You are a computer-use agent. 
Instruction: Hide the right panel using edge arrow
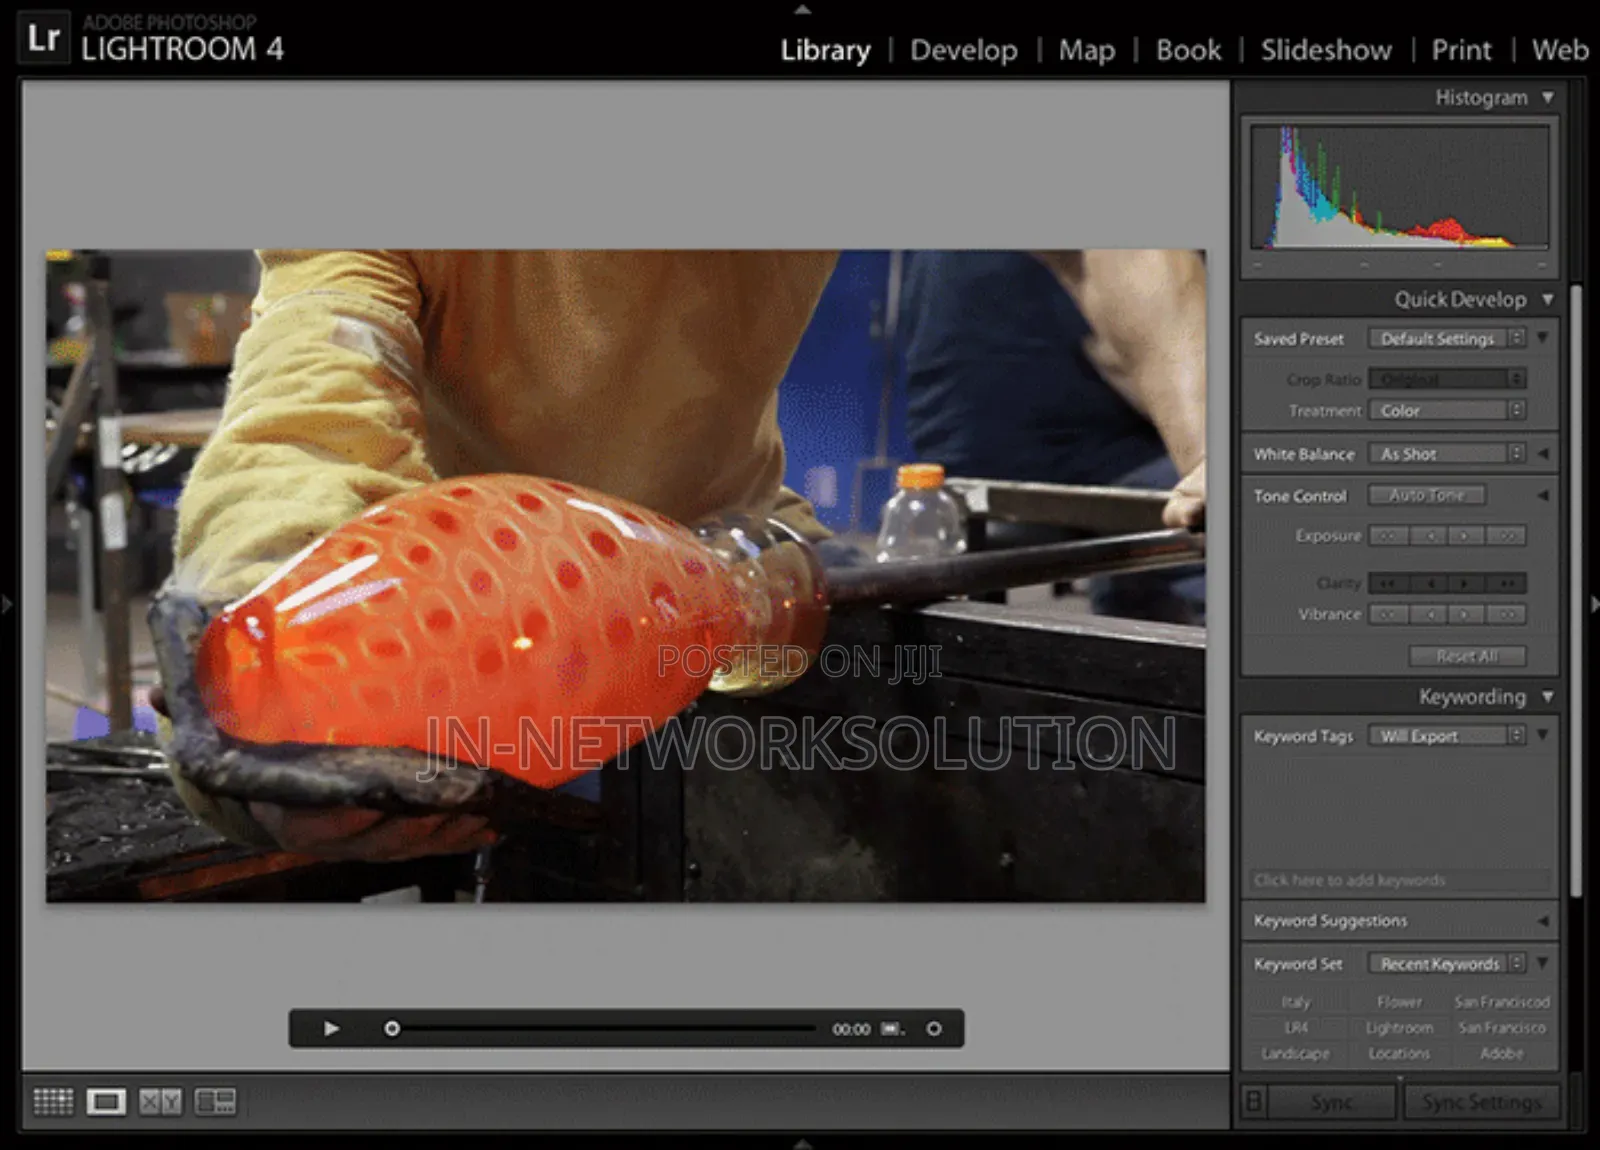tap(1593, 604)
